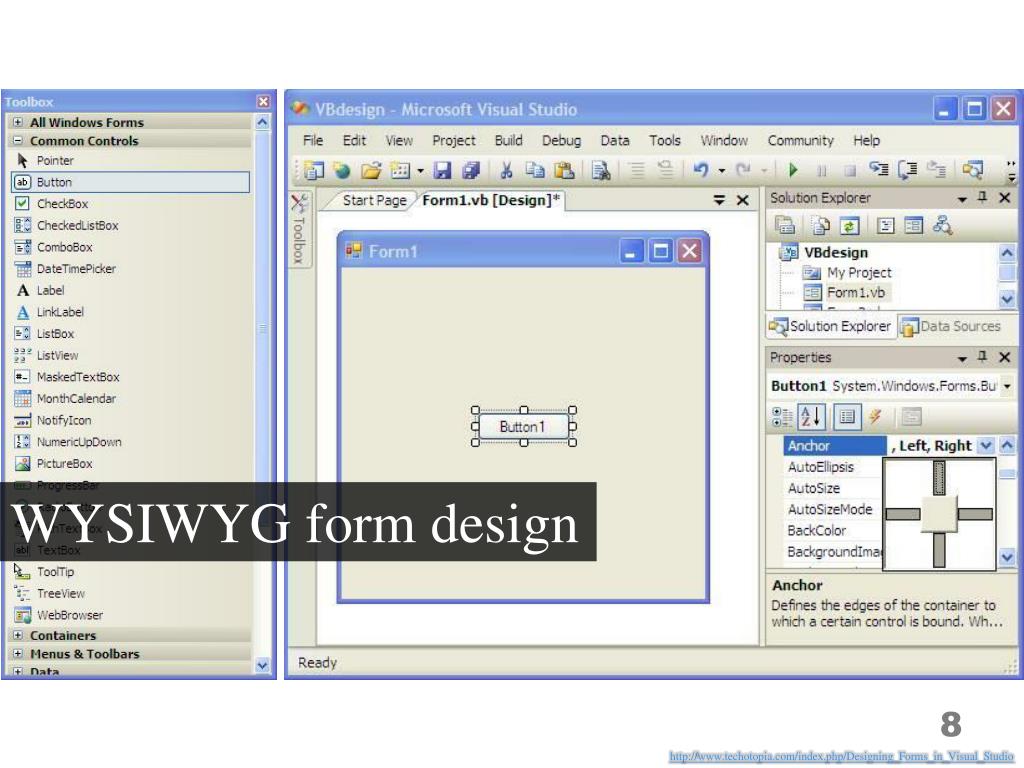
Task: Click the Paste toolbar icon
Action: [x=564, y=170]
